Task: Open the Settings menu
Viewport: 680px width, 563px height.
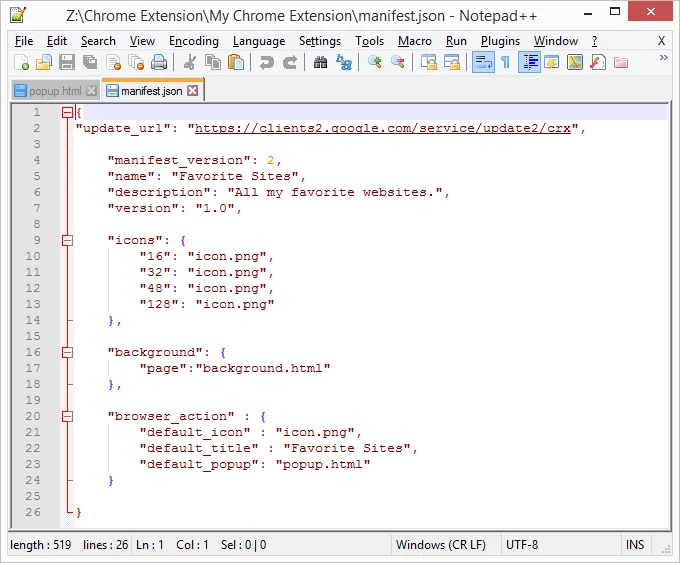Action: pos(320,41)
